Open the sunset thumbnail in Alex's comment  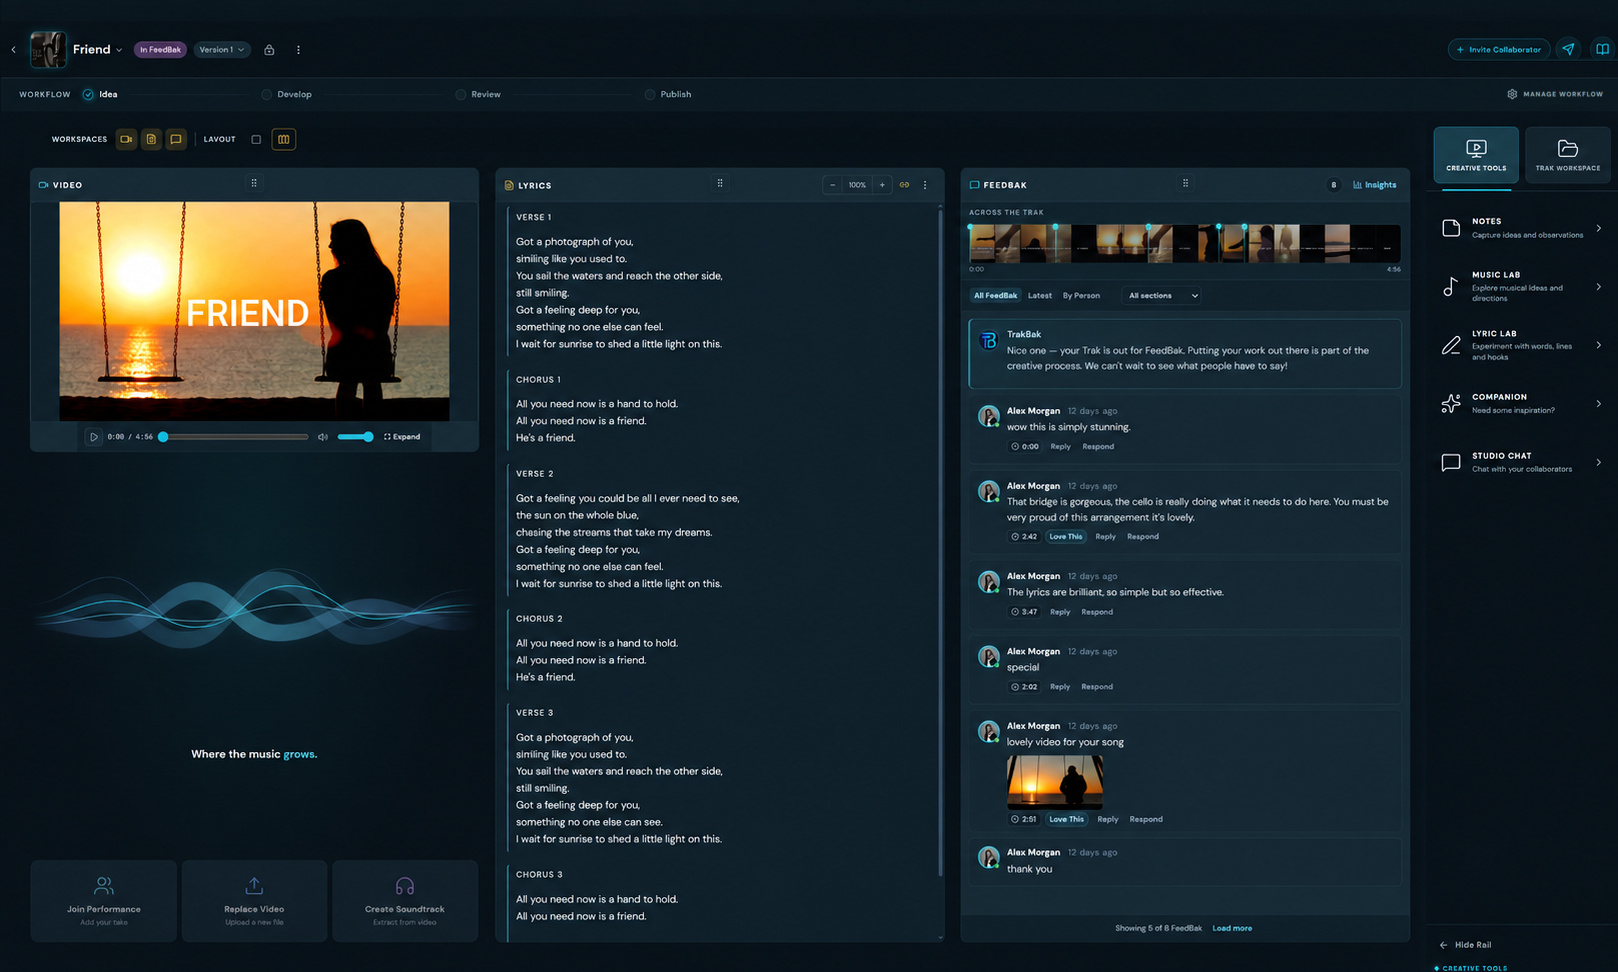(1055, 782)
